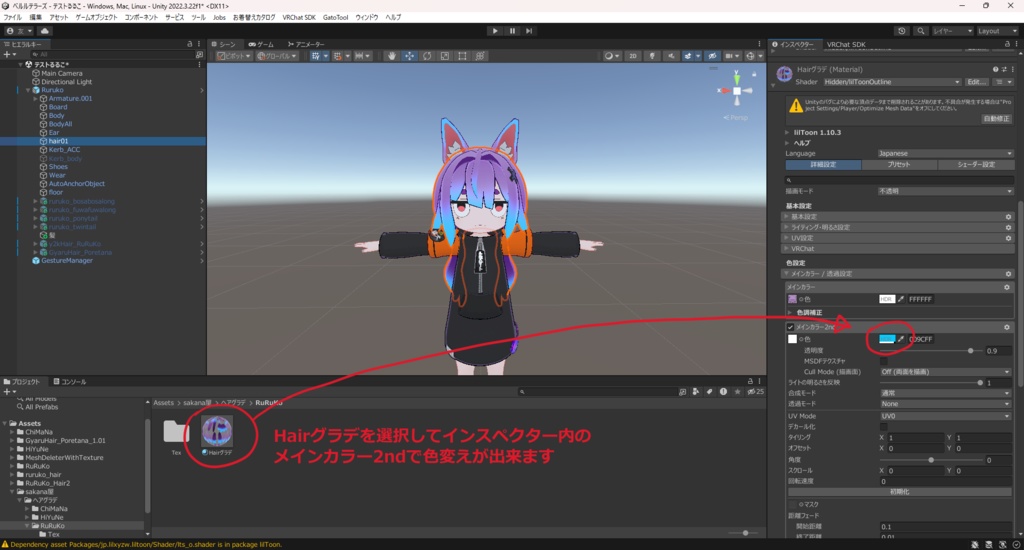The width and height of the screenshot is (1024, 550).
Task: Open the cyan Main Color 2nd swatch
Action: [887, 339]
